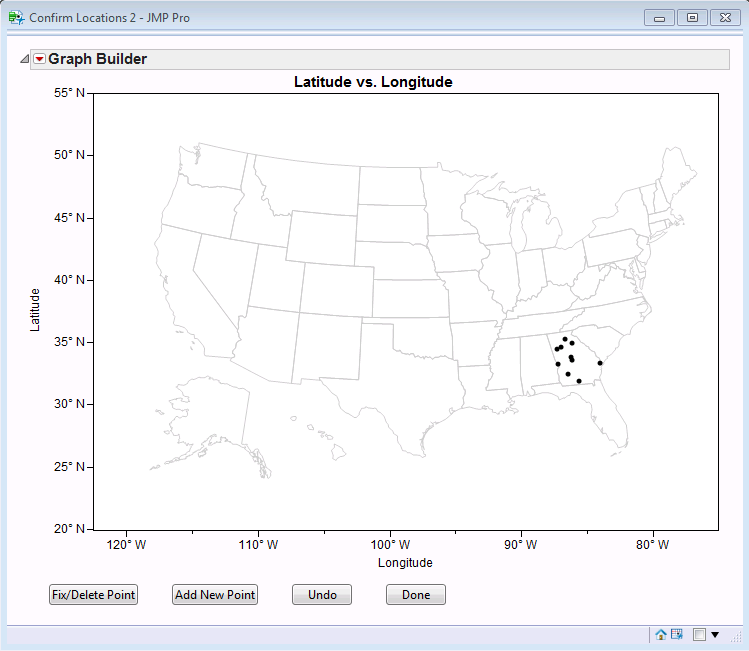This screenshot has width=749, height=651.
Task: Click the 25° N latitude axis tick label
Action: [x=69, y=467]
